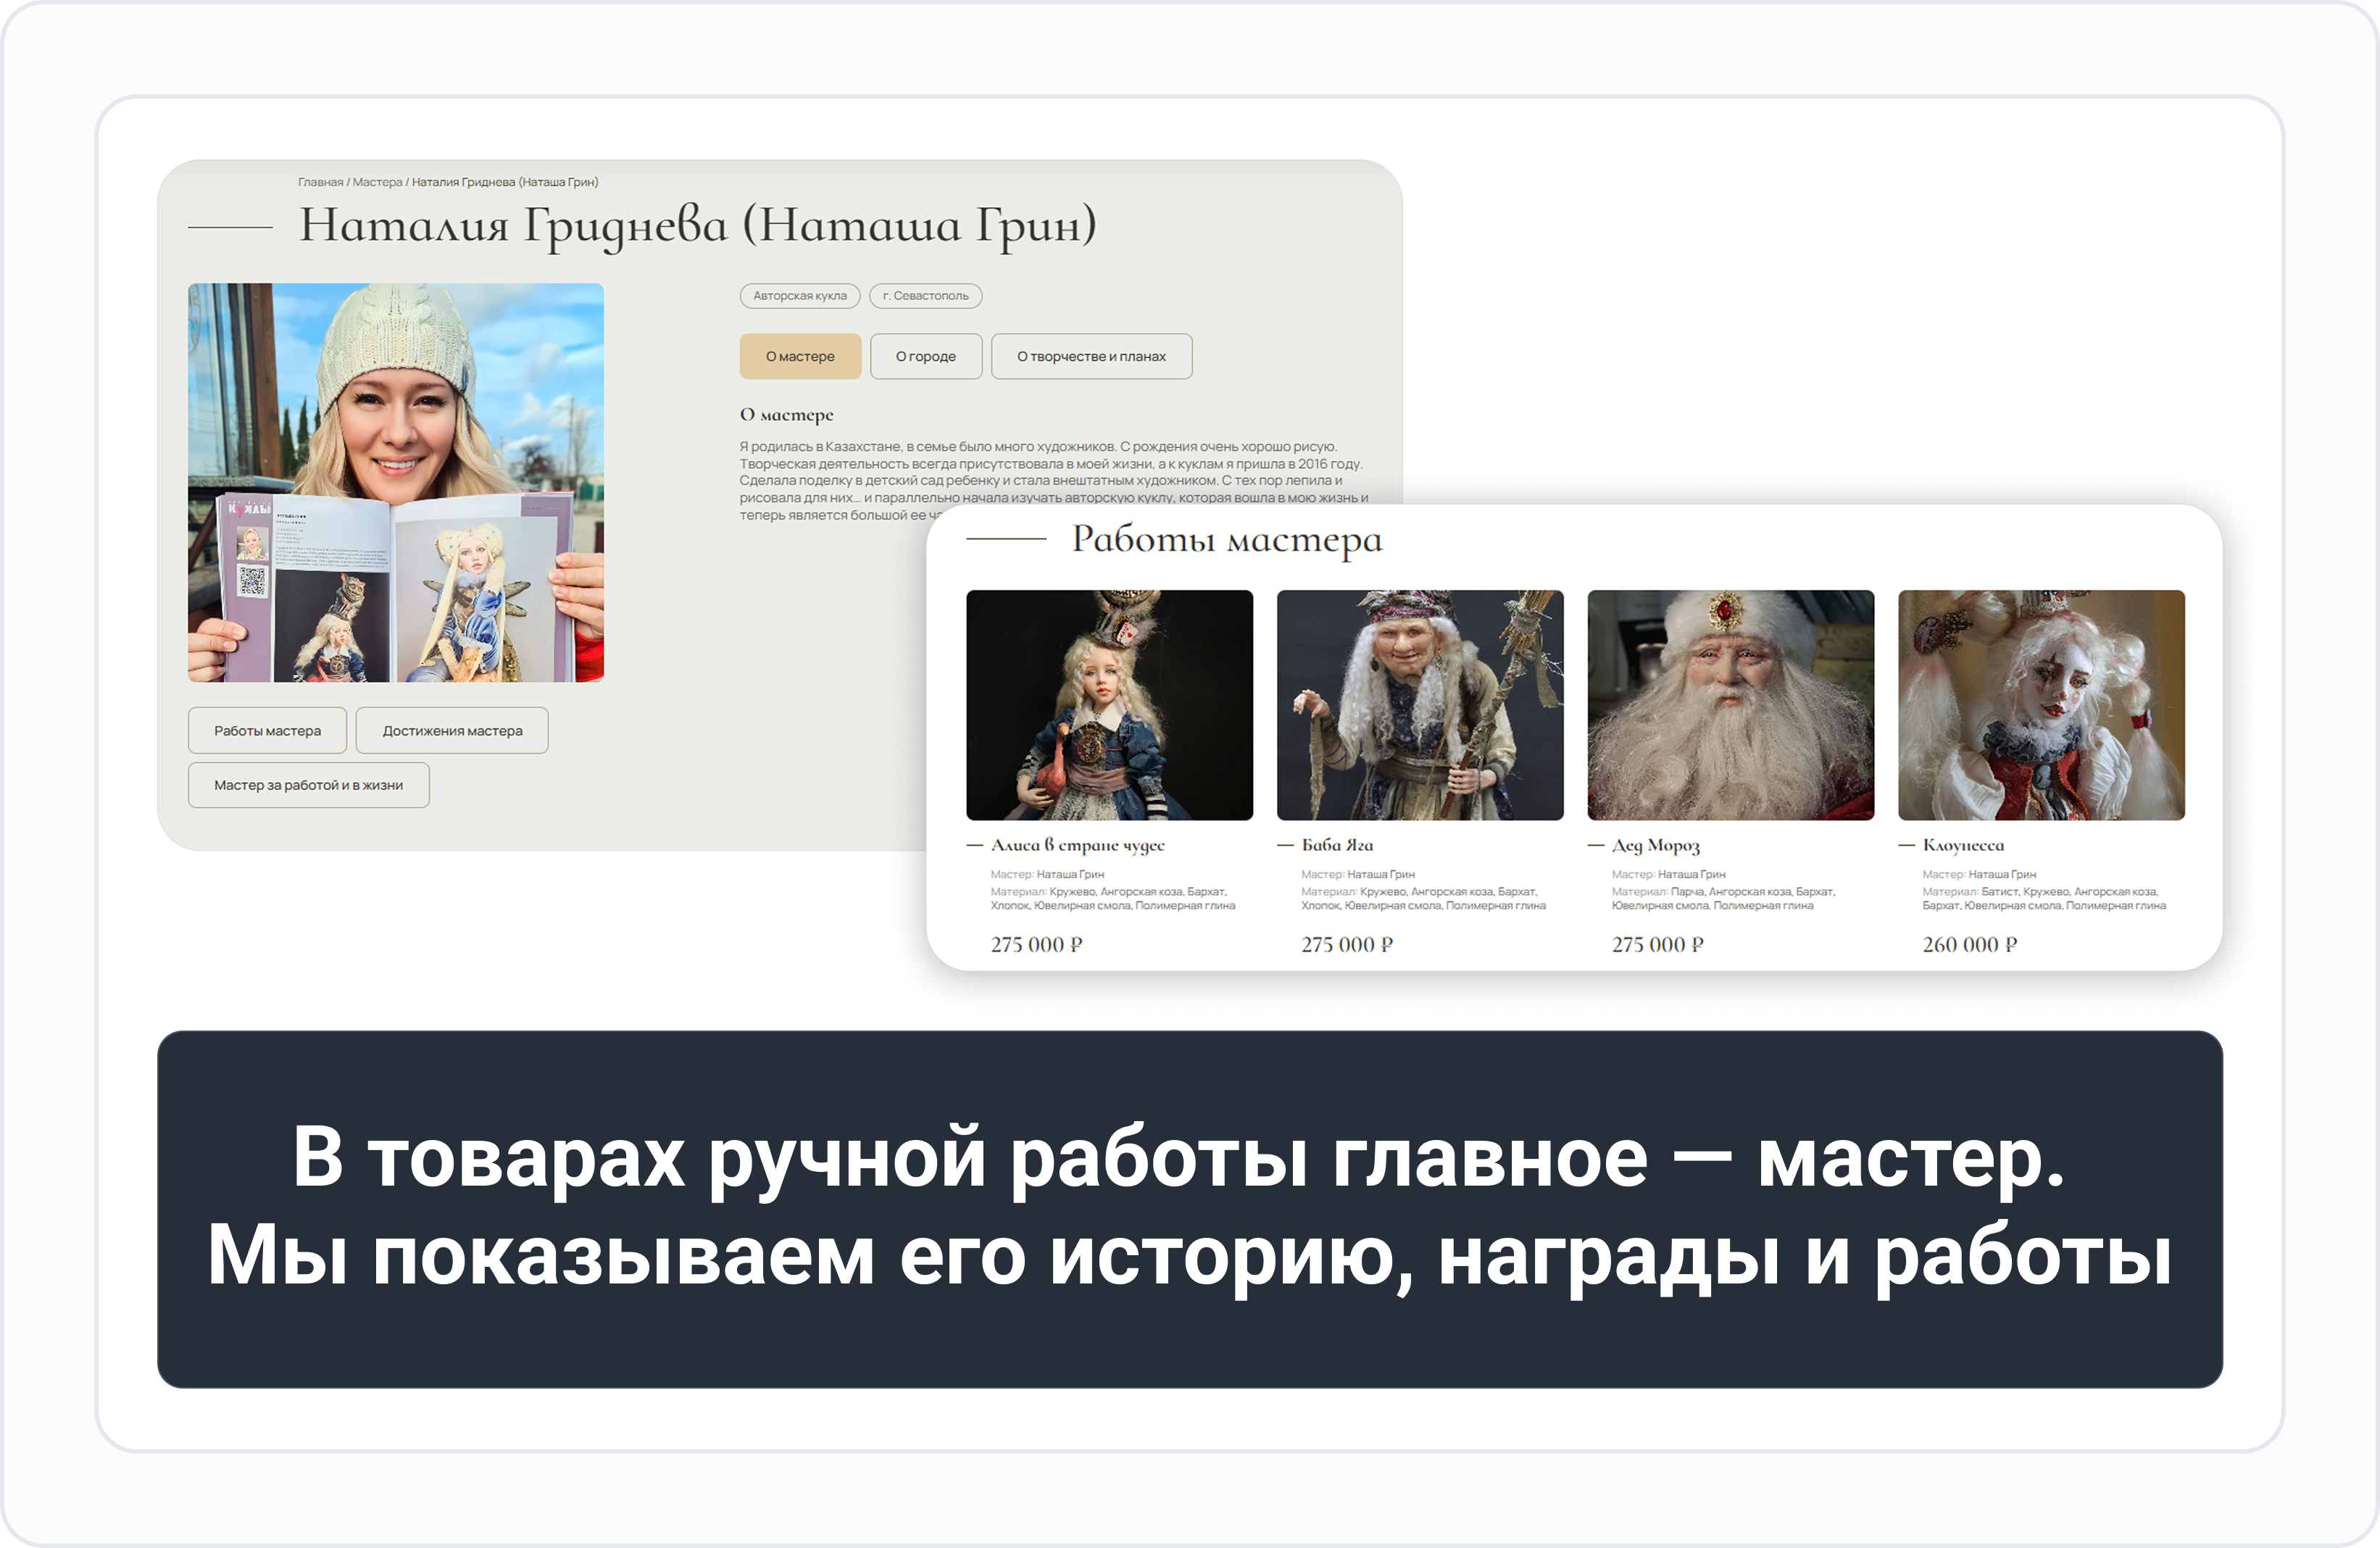Screen dimensions: 2380x1548
Task: Select 'О творчестве и планах' tab
Action: pos(1091,356)
